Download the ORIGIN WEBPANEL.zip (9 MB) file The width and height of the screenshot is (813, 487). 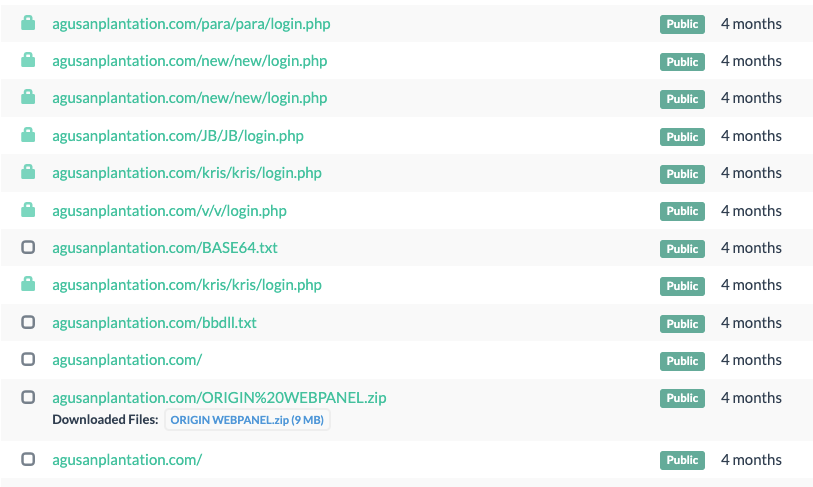point(247,420)
